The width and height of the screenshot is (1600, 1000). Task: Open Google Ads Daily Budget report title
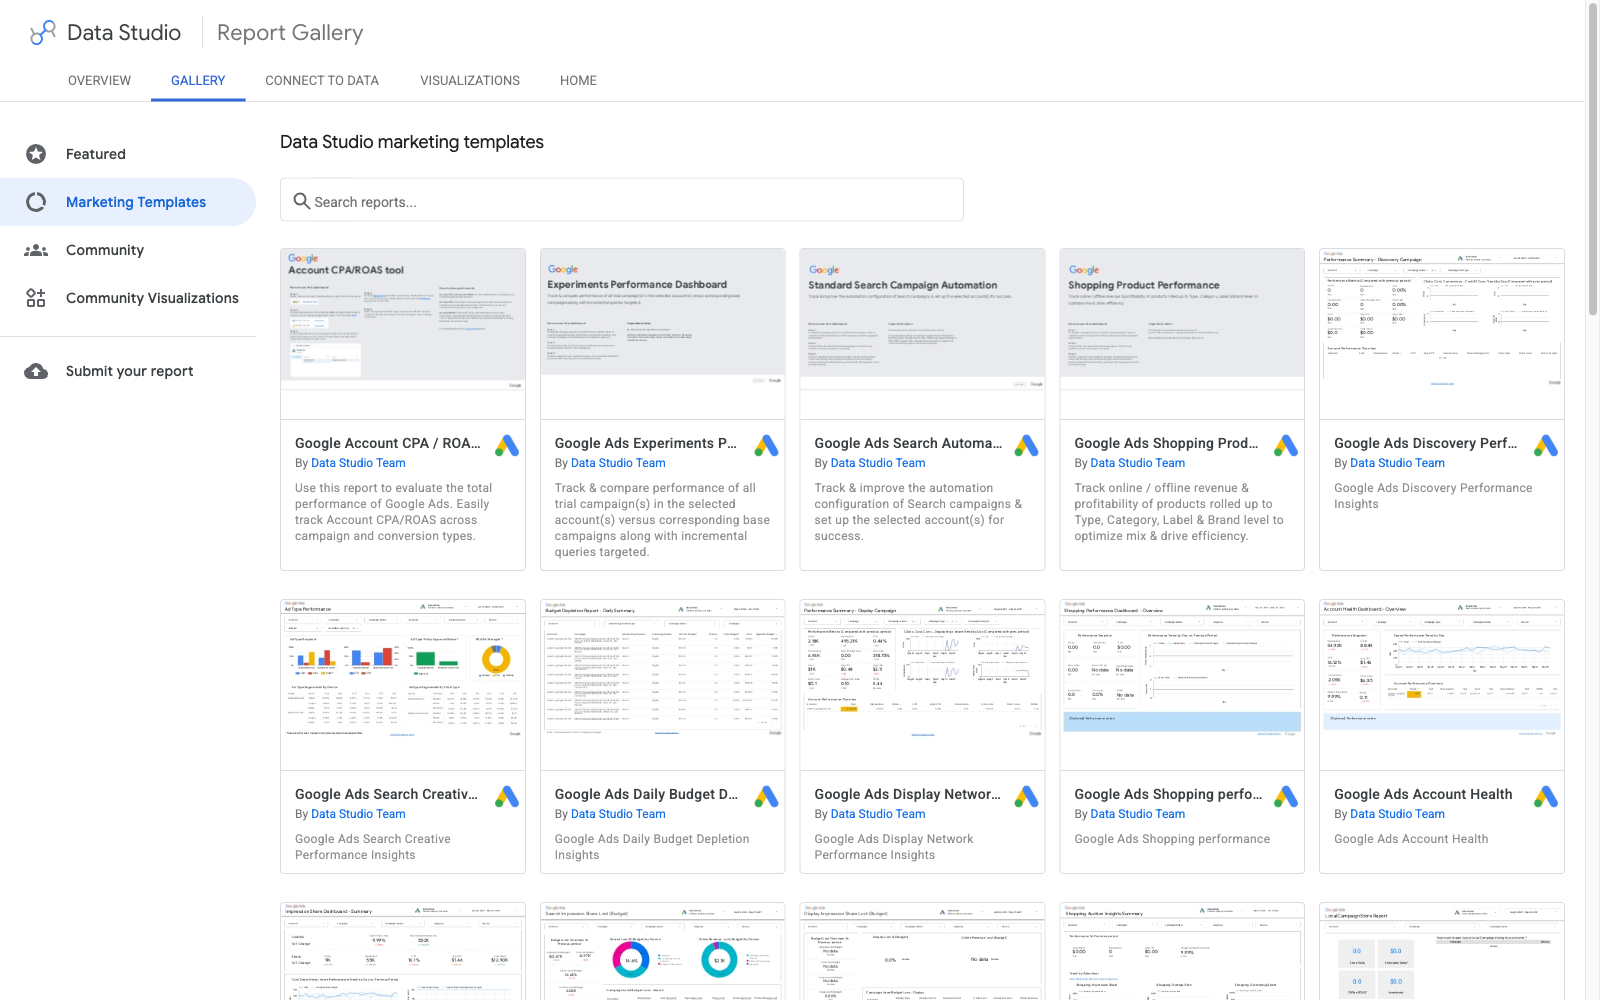[x=646, y=794]
